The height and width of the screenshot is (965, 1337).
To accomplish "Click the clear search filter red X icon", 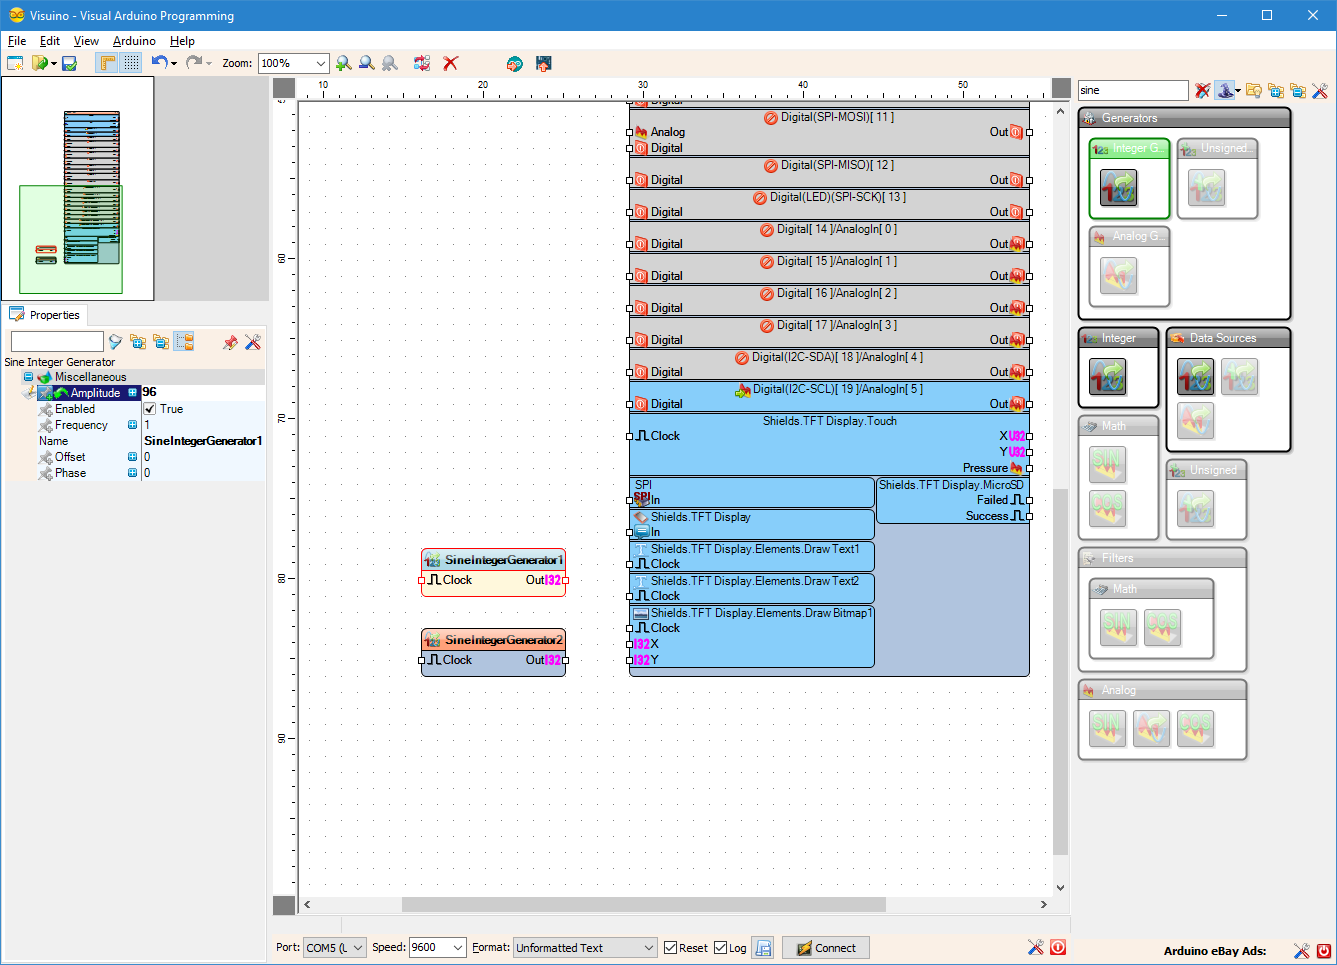I will 1201,90.
